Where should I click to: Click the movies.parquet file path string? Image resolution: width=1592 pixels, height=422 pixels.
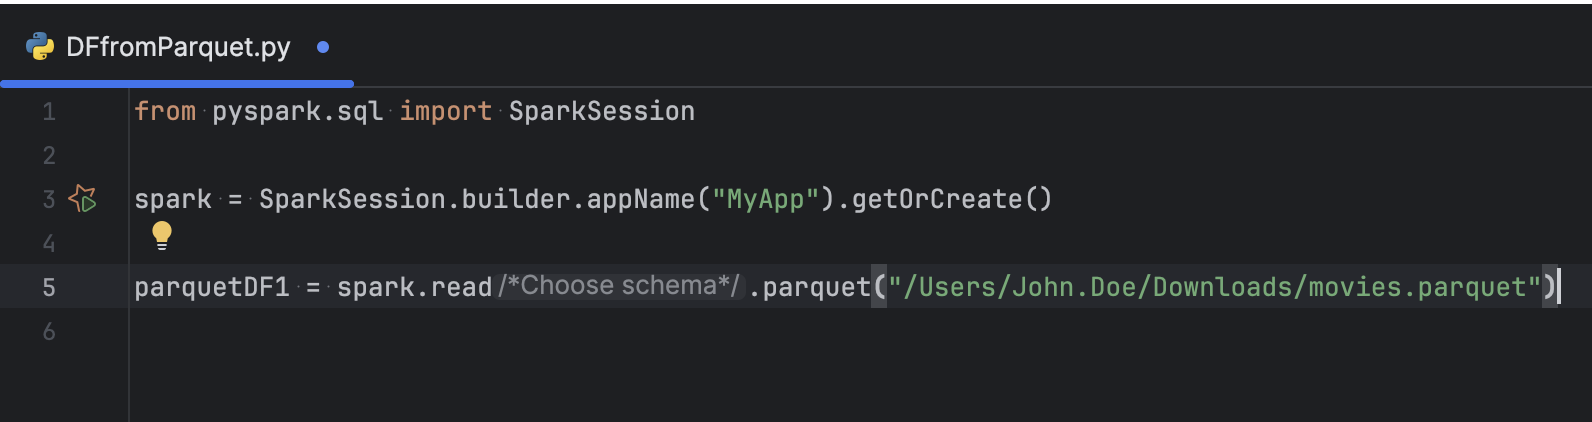[x=1214, y=288]
